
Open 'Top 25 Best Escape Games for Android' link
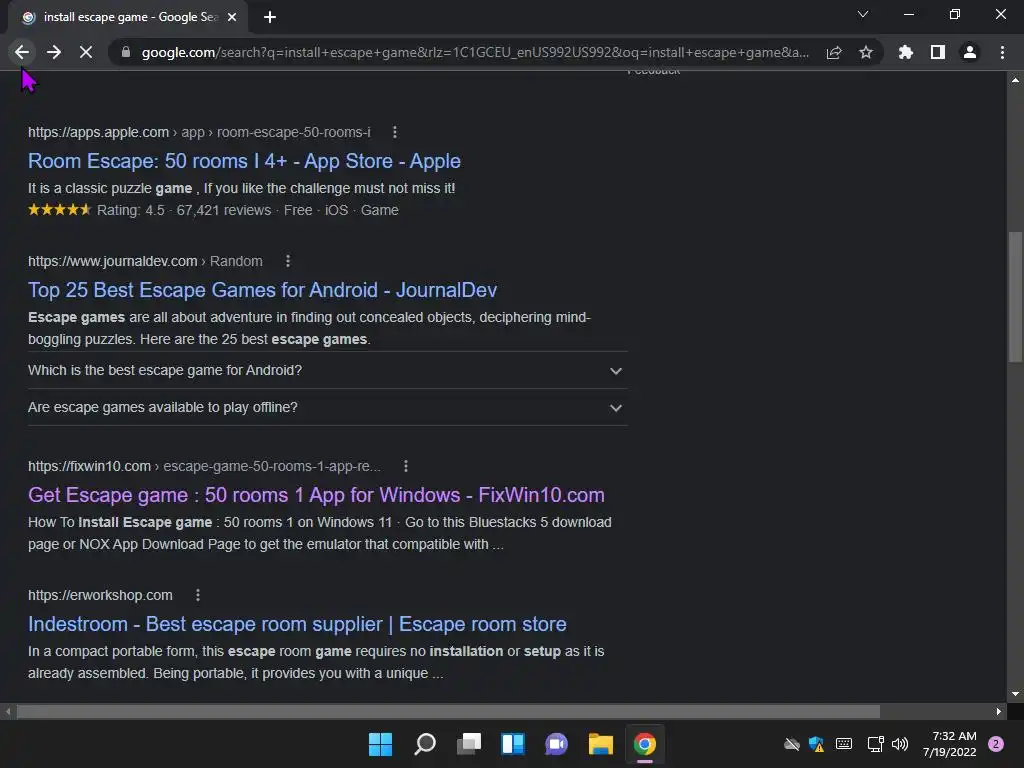pyautogui.click(x=263, y=290)
